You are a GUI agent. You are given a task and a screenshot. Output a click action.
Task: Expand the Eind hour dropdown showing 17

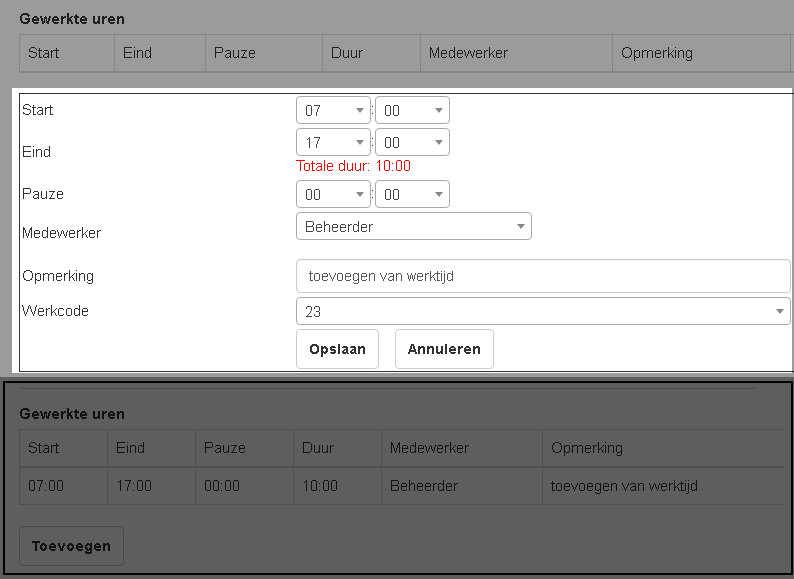coord(333,143)
